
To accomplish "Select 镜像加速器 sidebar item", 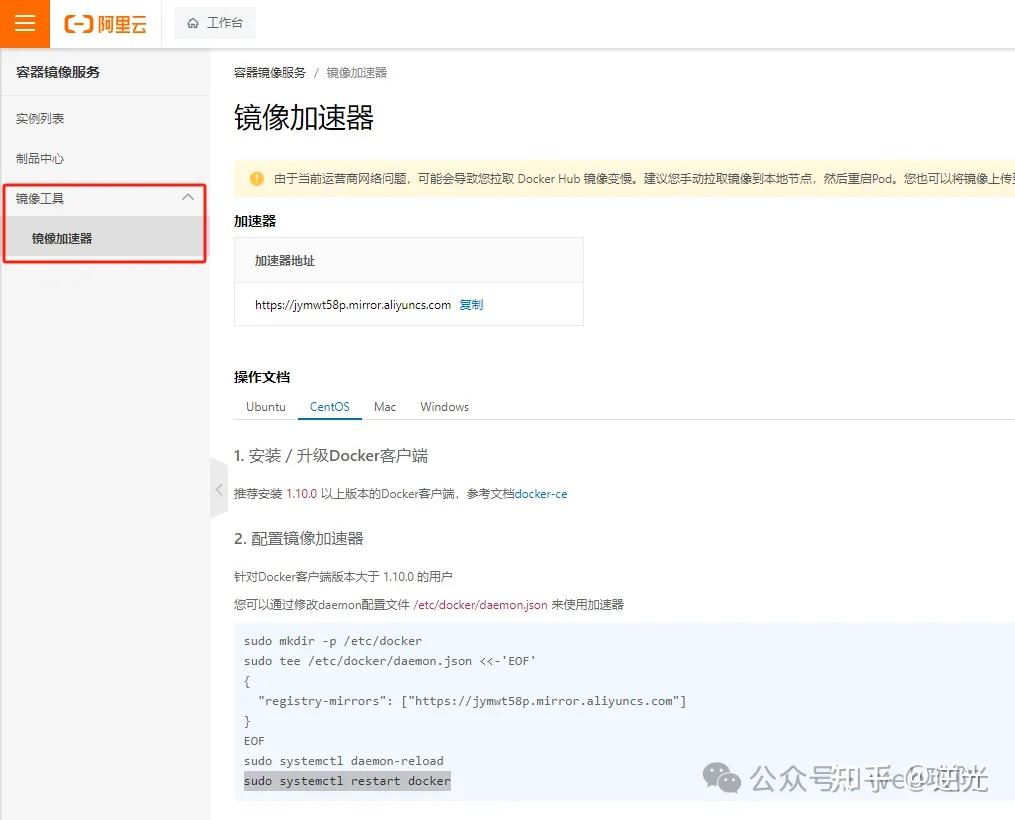I will (x=104, y=238).
